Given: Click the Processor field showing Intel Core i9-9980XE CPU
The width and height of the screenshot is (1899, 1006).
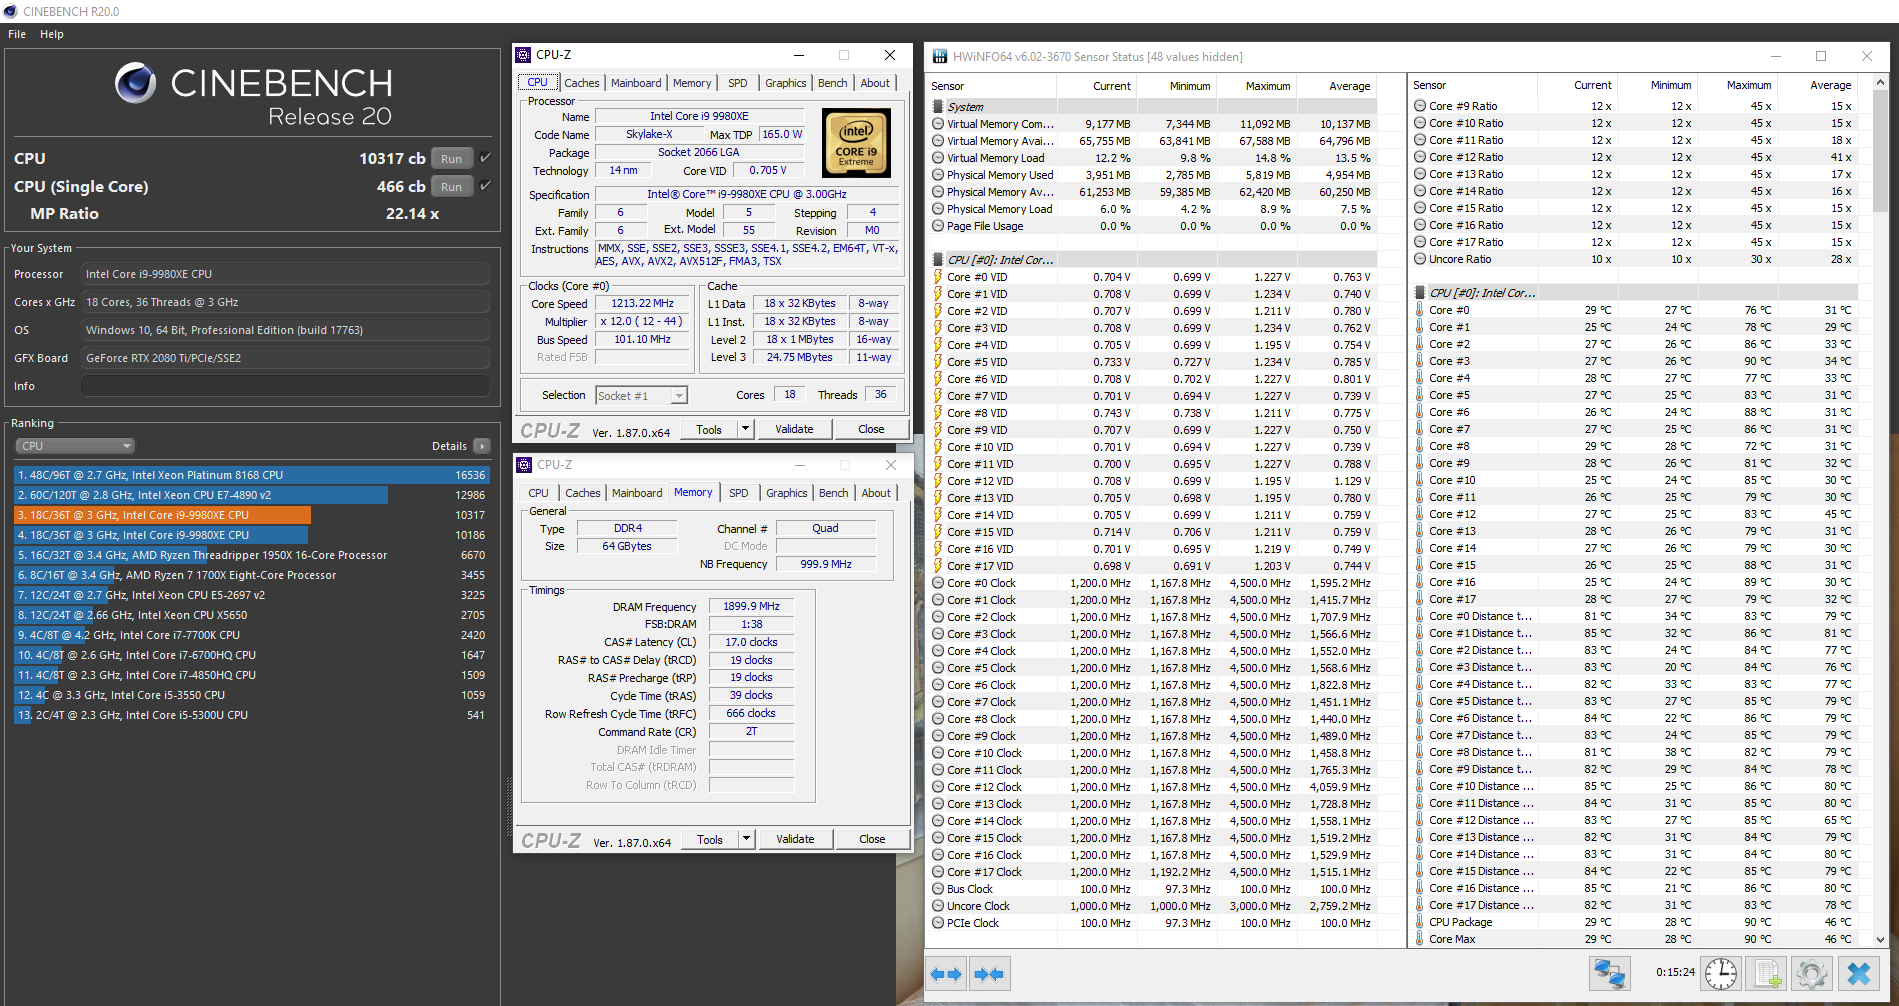Looking at the screenshot, I should tap(285, 274).
